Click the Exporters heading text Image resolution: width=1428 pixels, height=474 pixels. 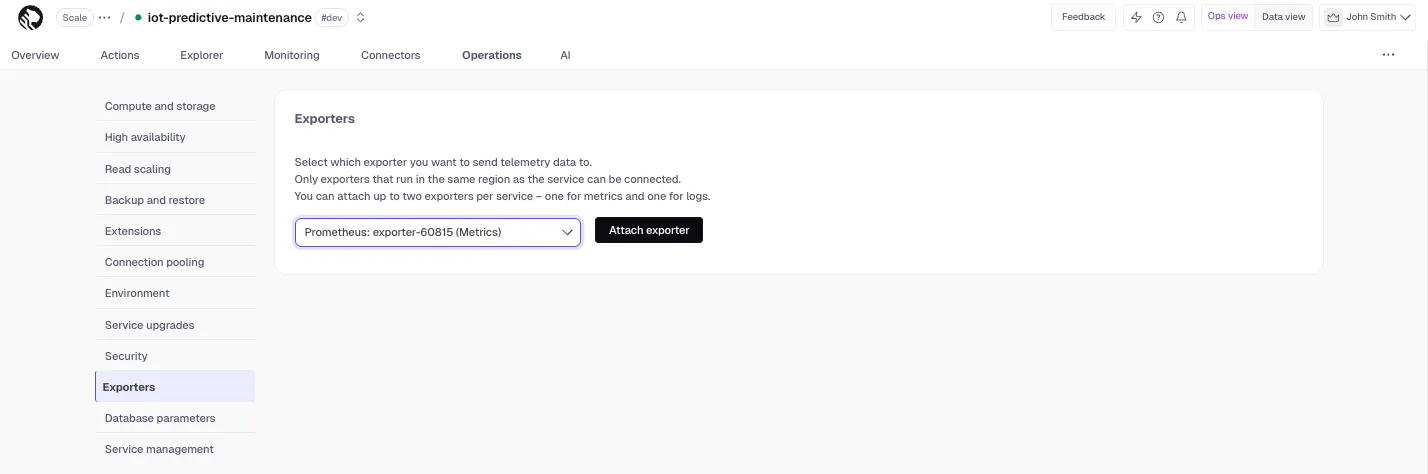pyautogui.click(x=325, y=118)
